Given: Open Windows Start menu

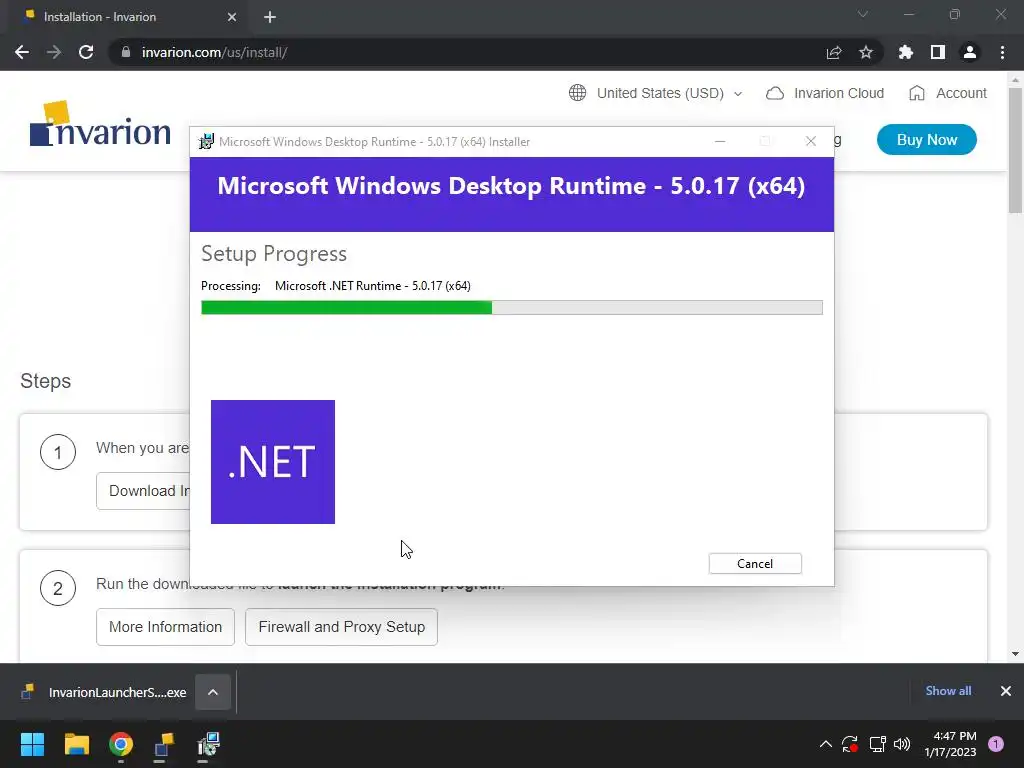Looking at the screenshot, I should tap(32, 744).
